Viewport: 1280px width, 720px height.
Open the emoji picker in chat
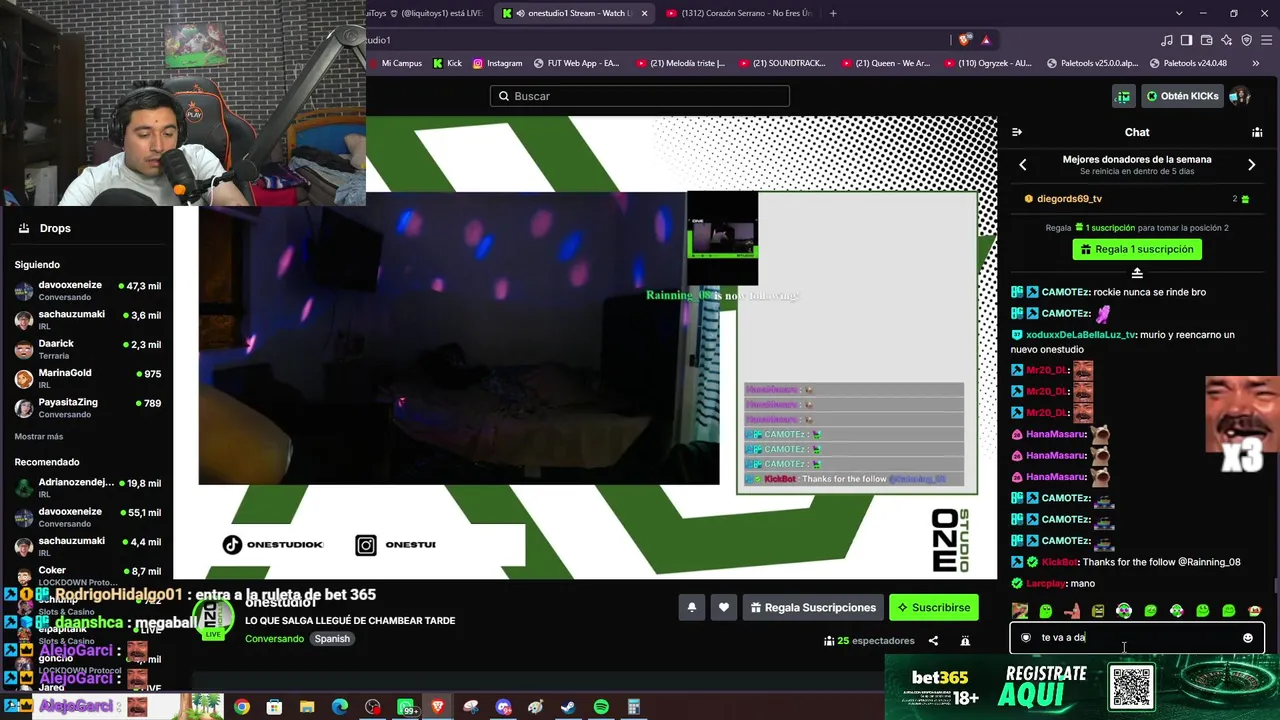point(1247,638)
